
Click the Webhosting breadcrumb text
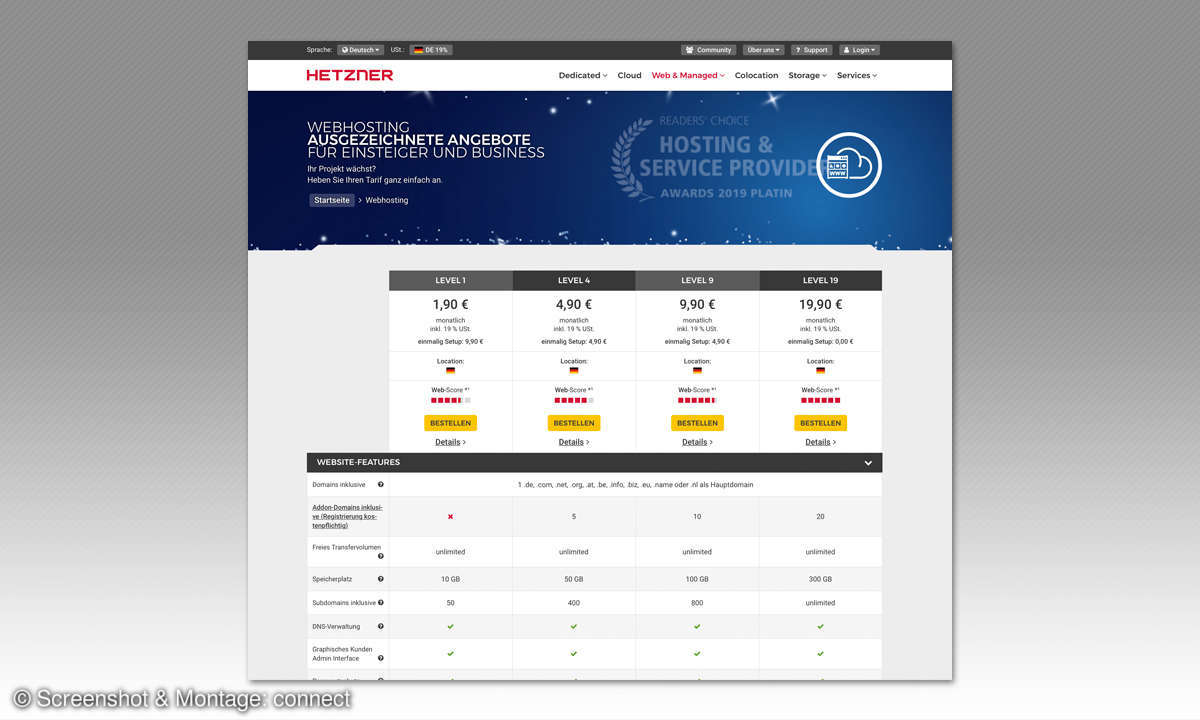(387, 200)
